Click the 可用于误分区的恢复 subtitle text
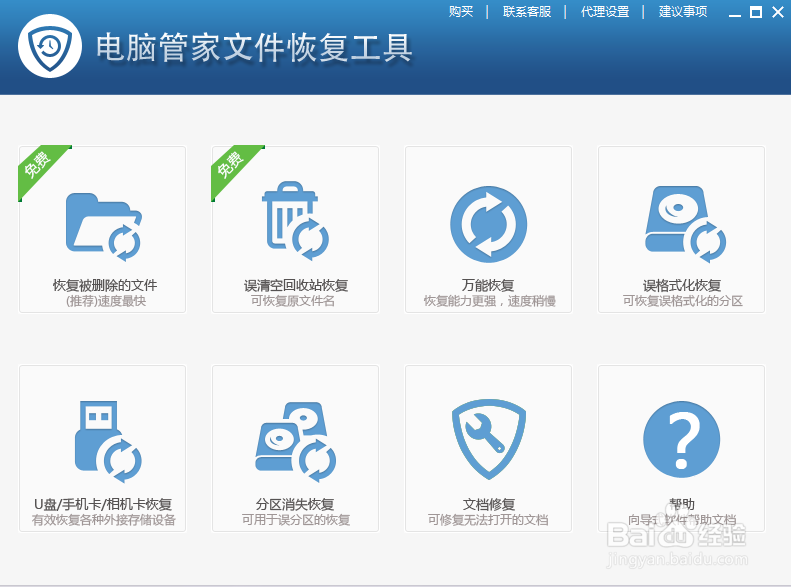Image resolution: width=791 pixels, height=587 pixels. coord(296,520)
